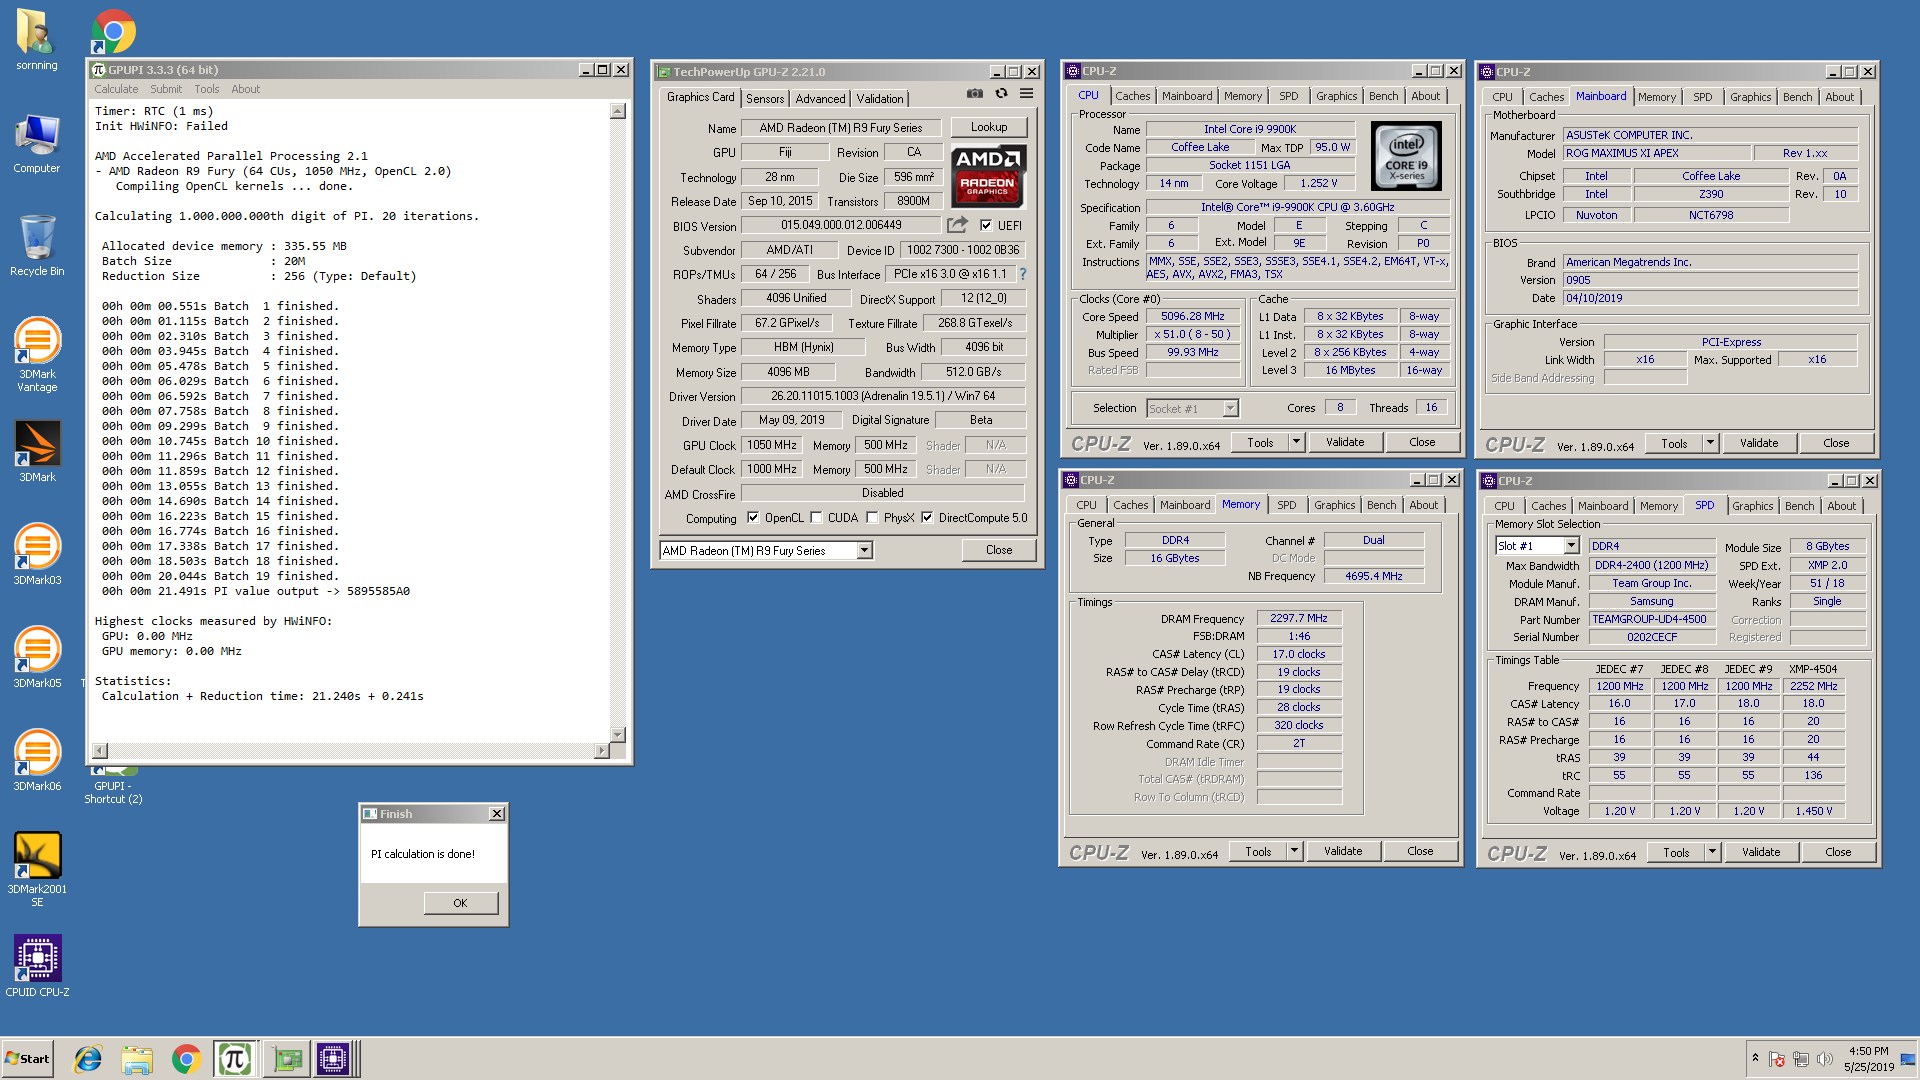Click Validate in the Memory window
This screenshot has width=1920, height=1080.
click(x=1342, y=851)
